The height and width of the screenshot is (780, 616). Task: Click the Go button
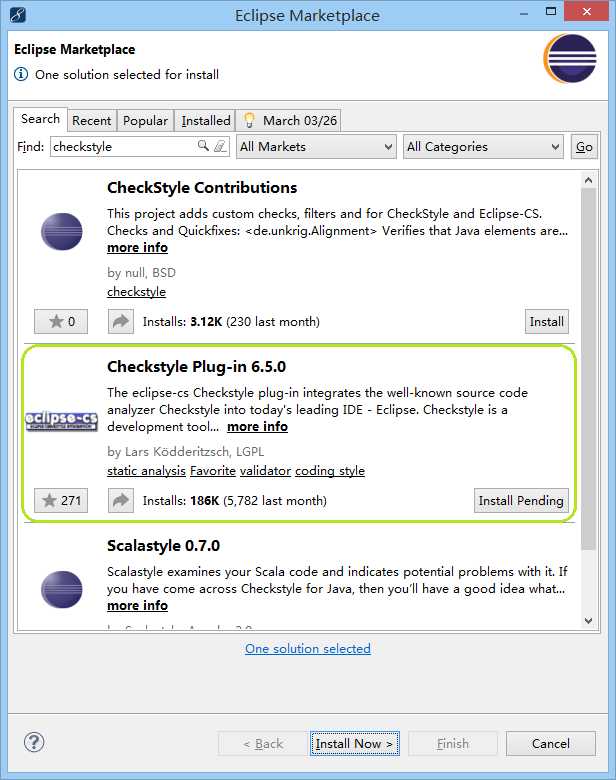[584, 147]
